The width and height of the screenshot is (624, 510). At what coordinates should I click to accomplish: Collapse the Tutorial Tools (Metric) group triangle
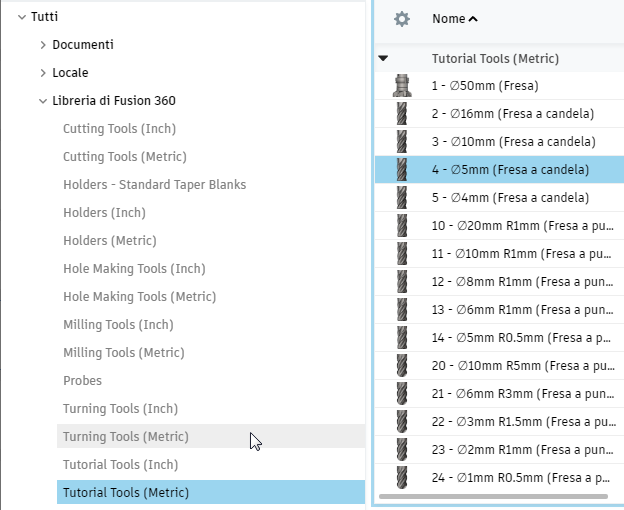click(384, 59)
